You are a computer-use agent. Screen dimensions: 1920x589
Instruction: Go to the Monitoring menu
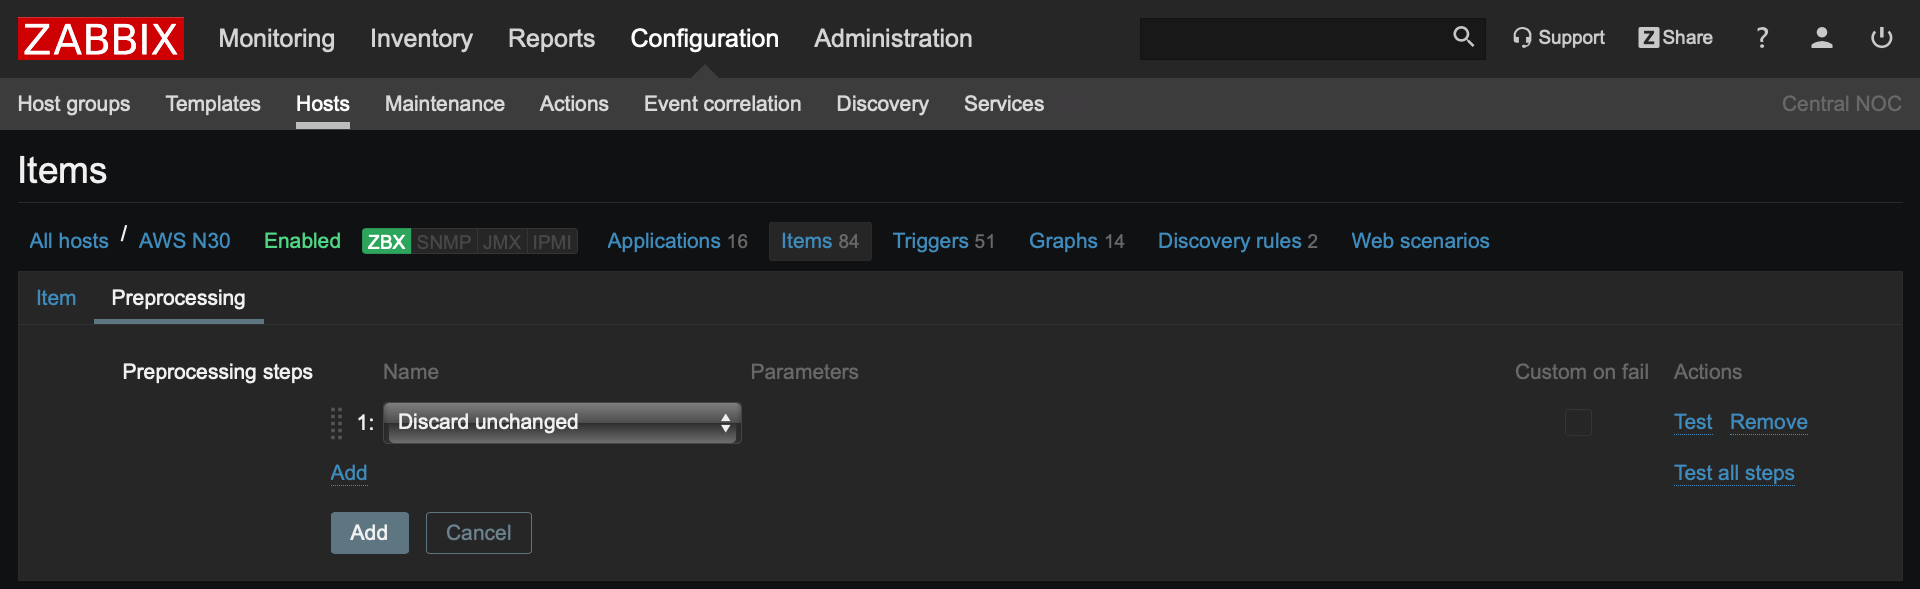tap(276, 39)
